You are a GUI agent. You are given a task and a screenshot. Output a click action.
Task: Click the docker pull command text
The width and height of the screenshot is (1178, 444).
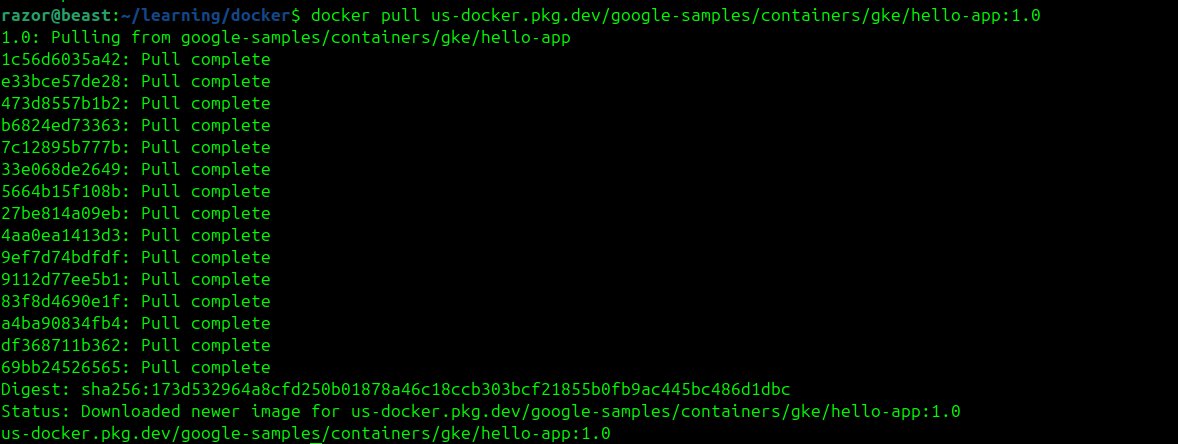tap(366, 16)
